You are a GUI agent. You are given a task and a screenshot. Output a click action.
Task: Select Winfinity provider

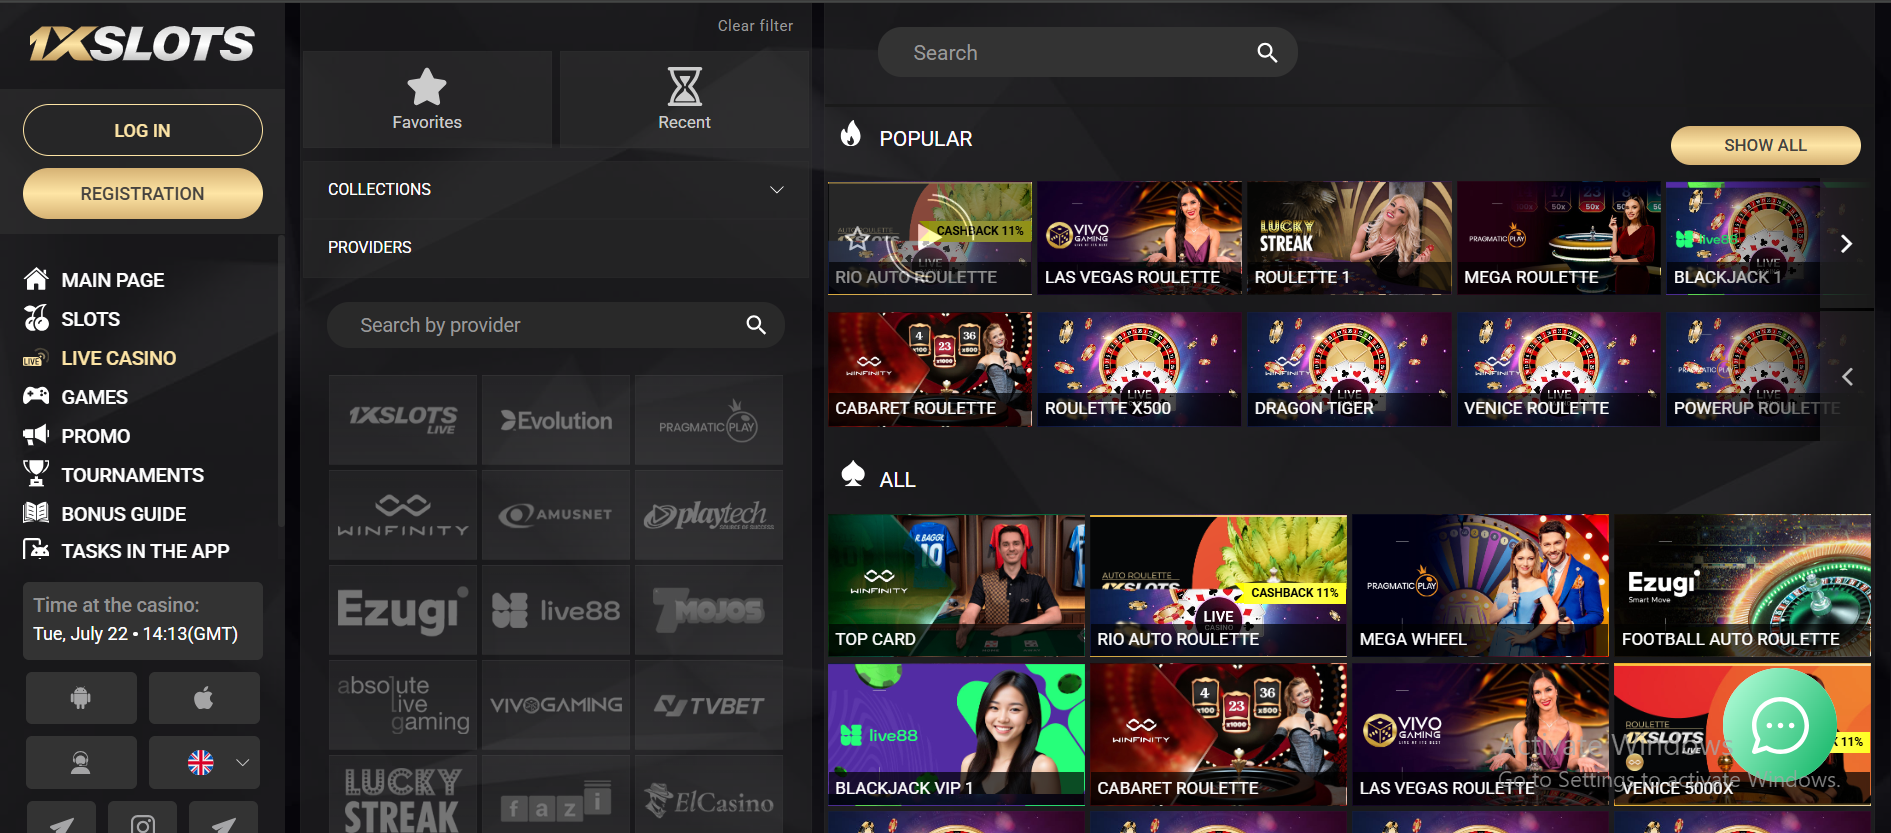point(403,515)
